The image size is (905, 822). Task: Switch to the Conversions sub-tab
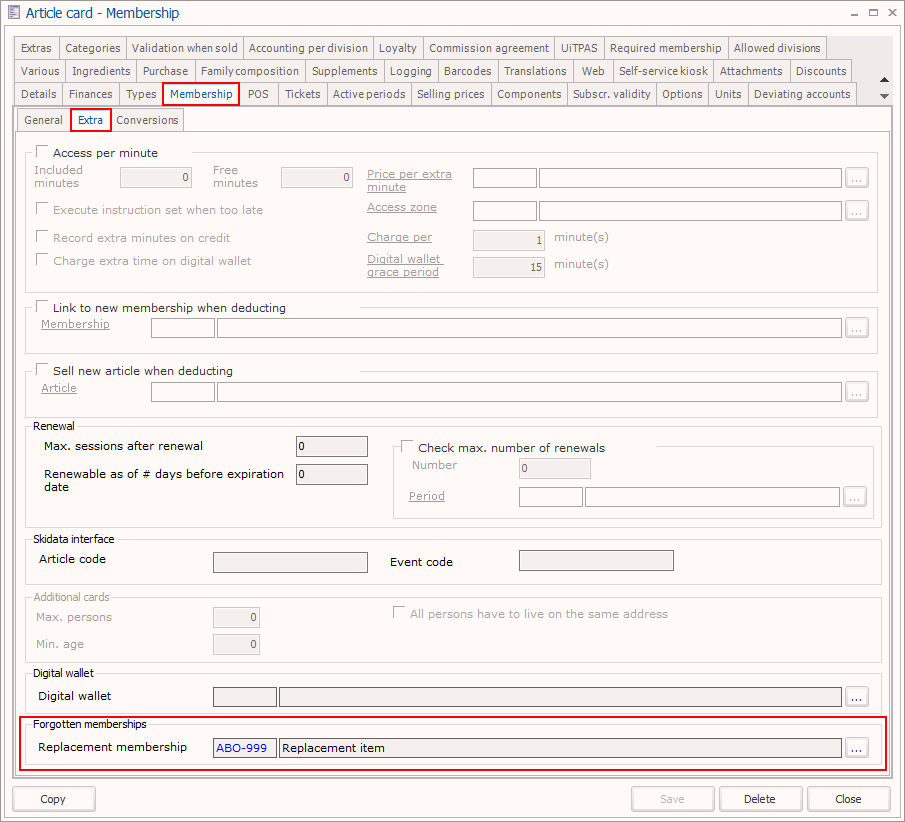point(147,120)
